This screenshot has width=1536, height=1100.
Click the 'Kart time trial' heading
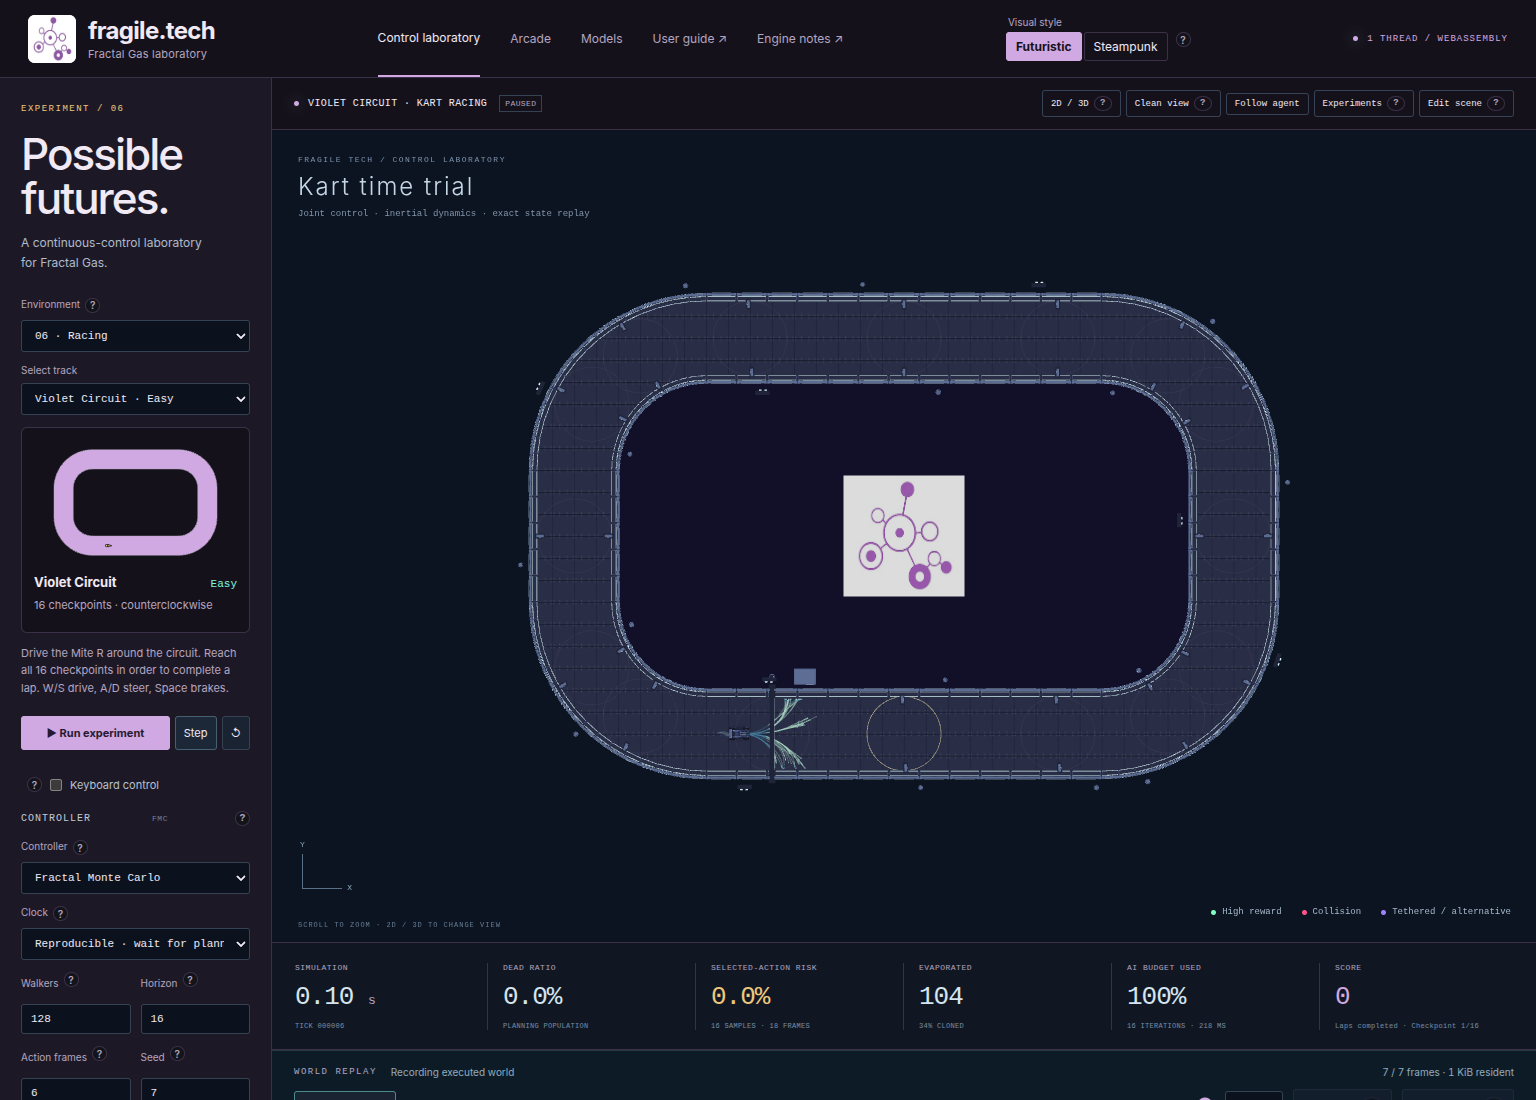coord(385,187)
